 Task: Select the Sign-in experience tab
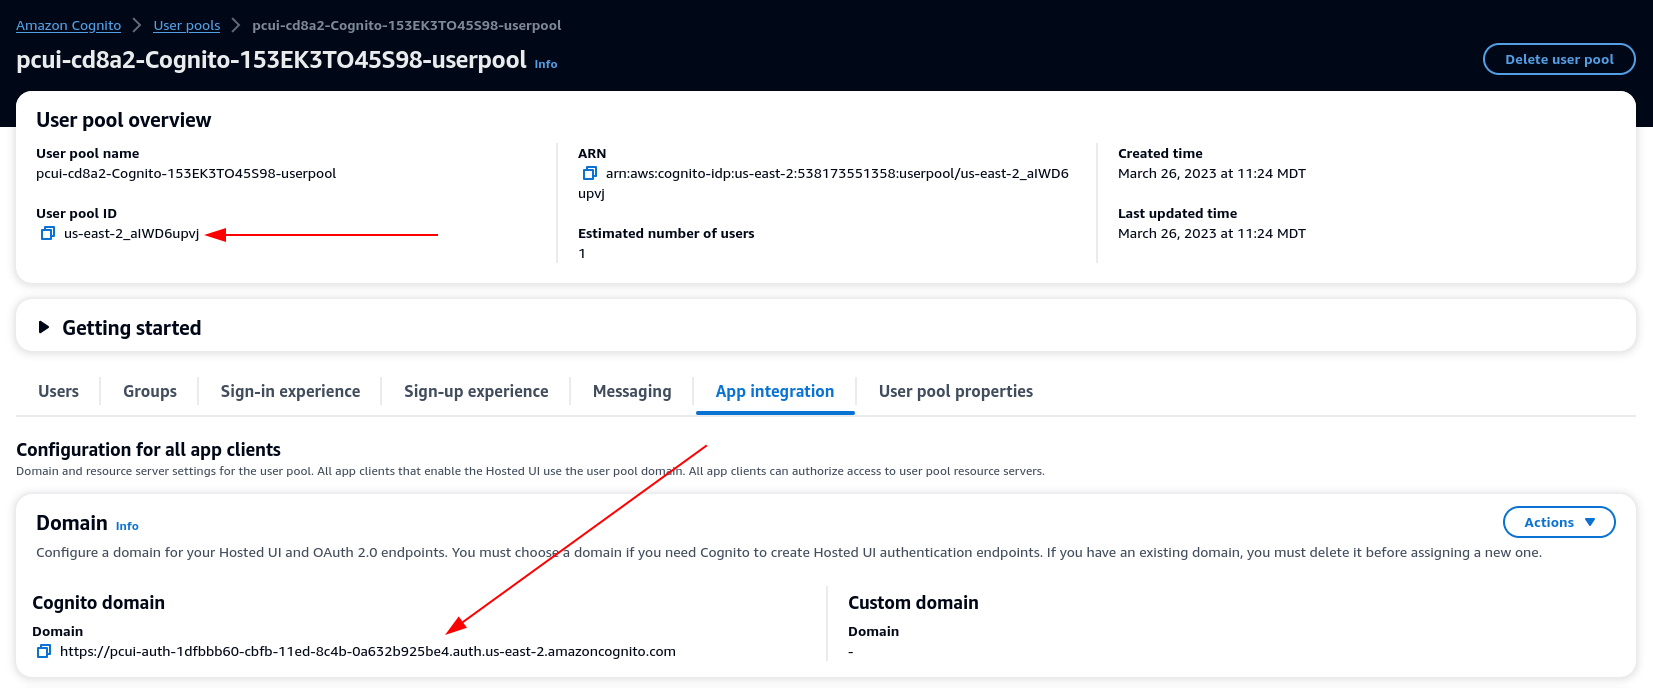click(x=290, y=391)
